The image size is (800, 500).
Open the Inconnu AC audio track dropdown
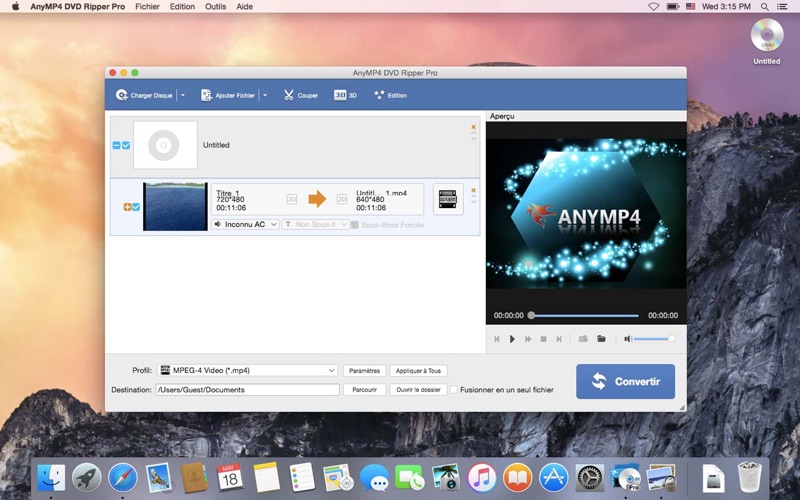(245, 224)
